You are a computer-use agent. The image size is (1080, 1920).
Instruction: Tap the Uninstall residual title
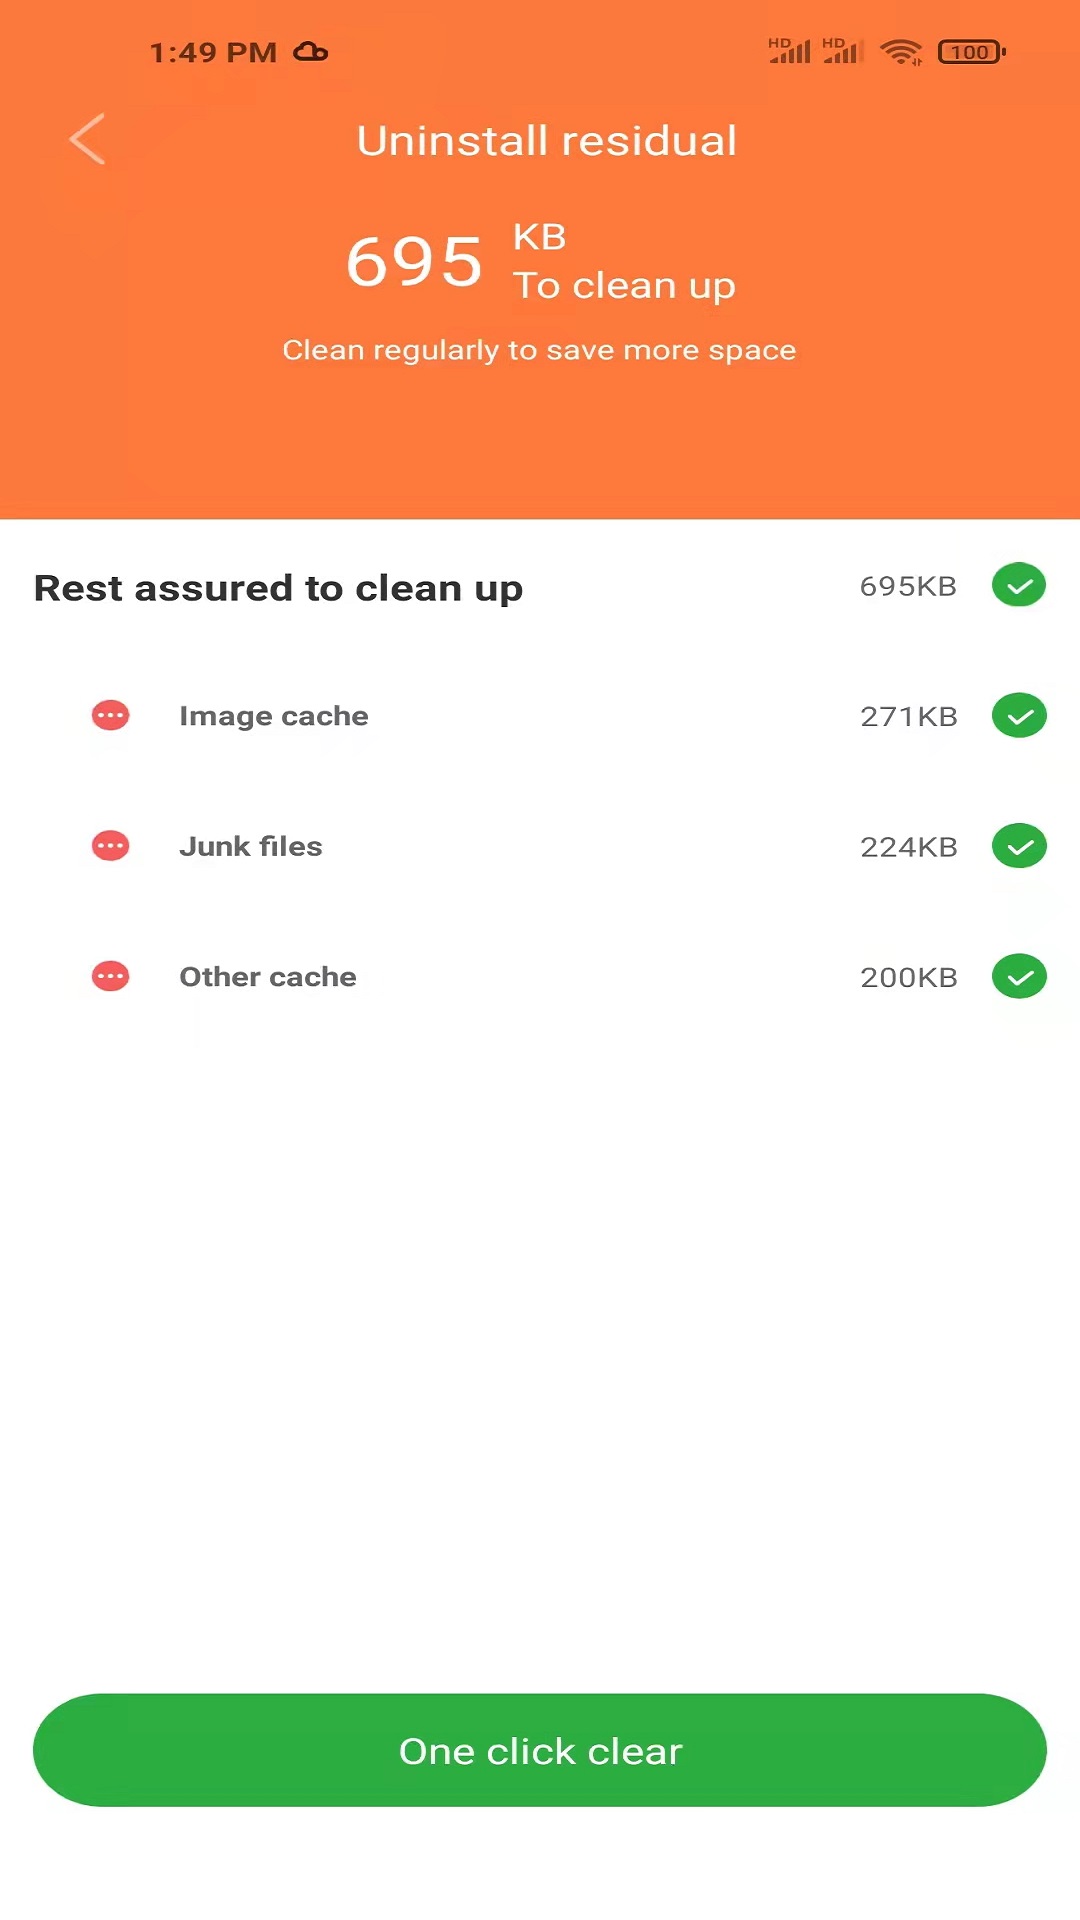point(546,141)
